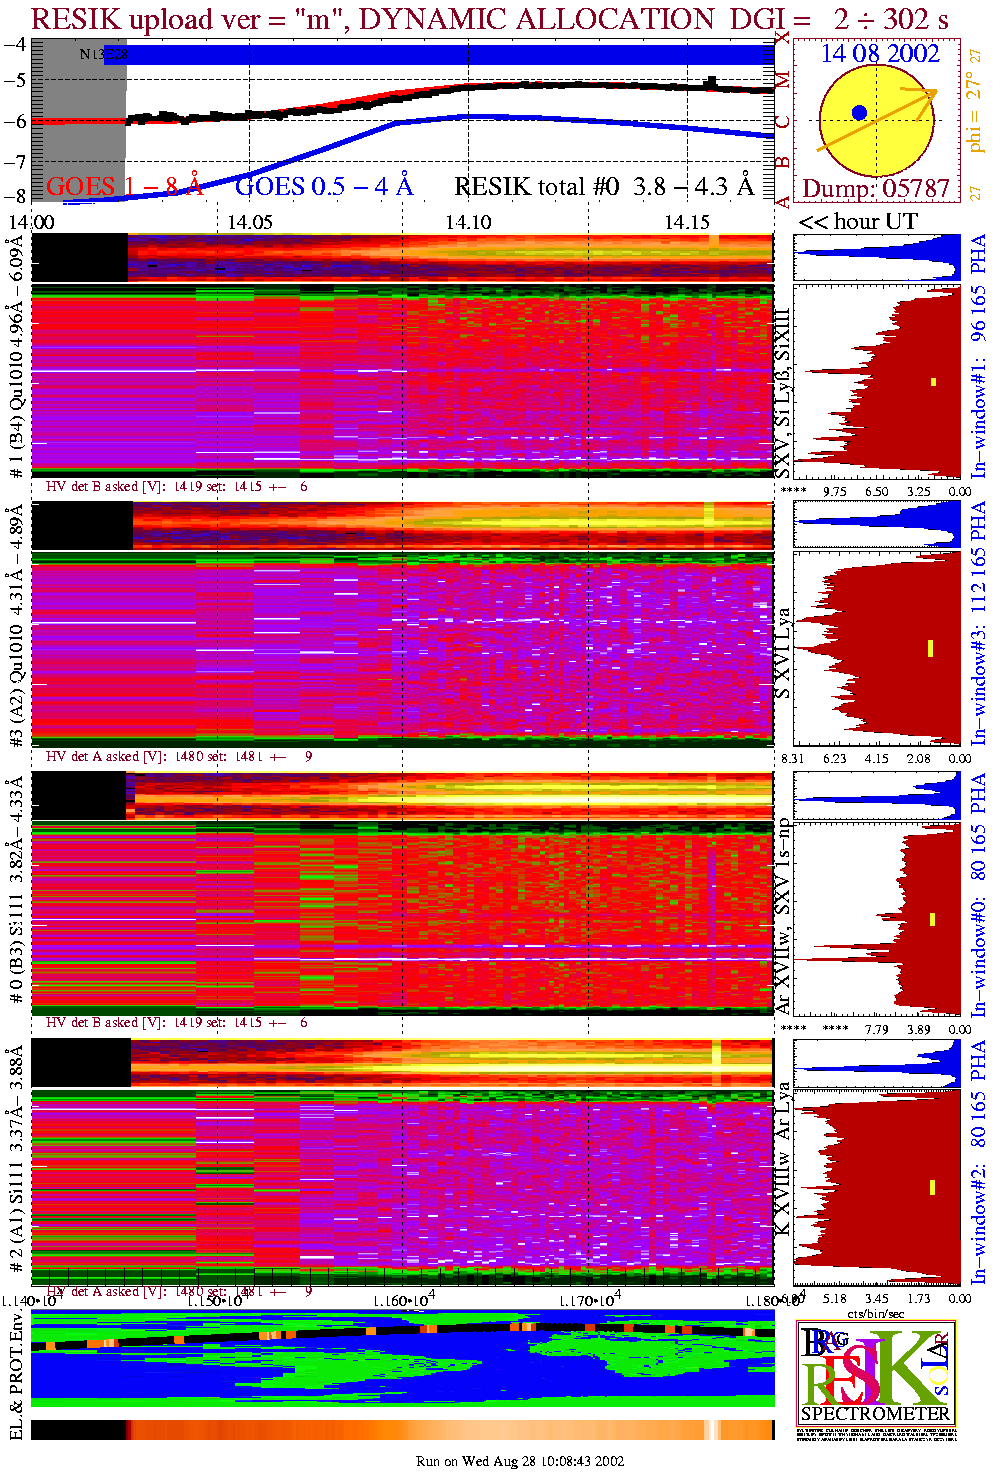The width and height of the screenshot is (1004, 1476).
Task: Click the << hour UT label
Action: click(858, 222)
